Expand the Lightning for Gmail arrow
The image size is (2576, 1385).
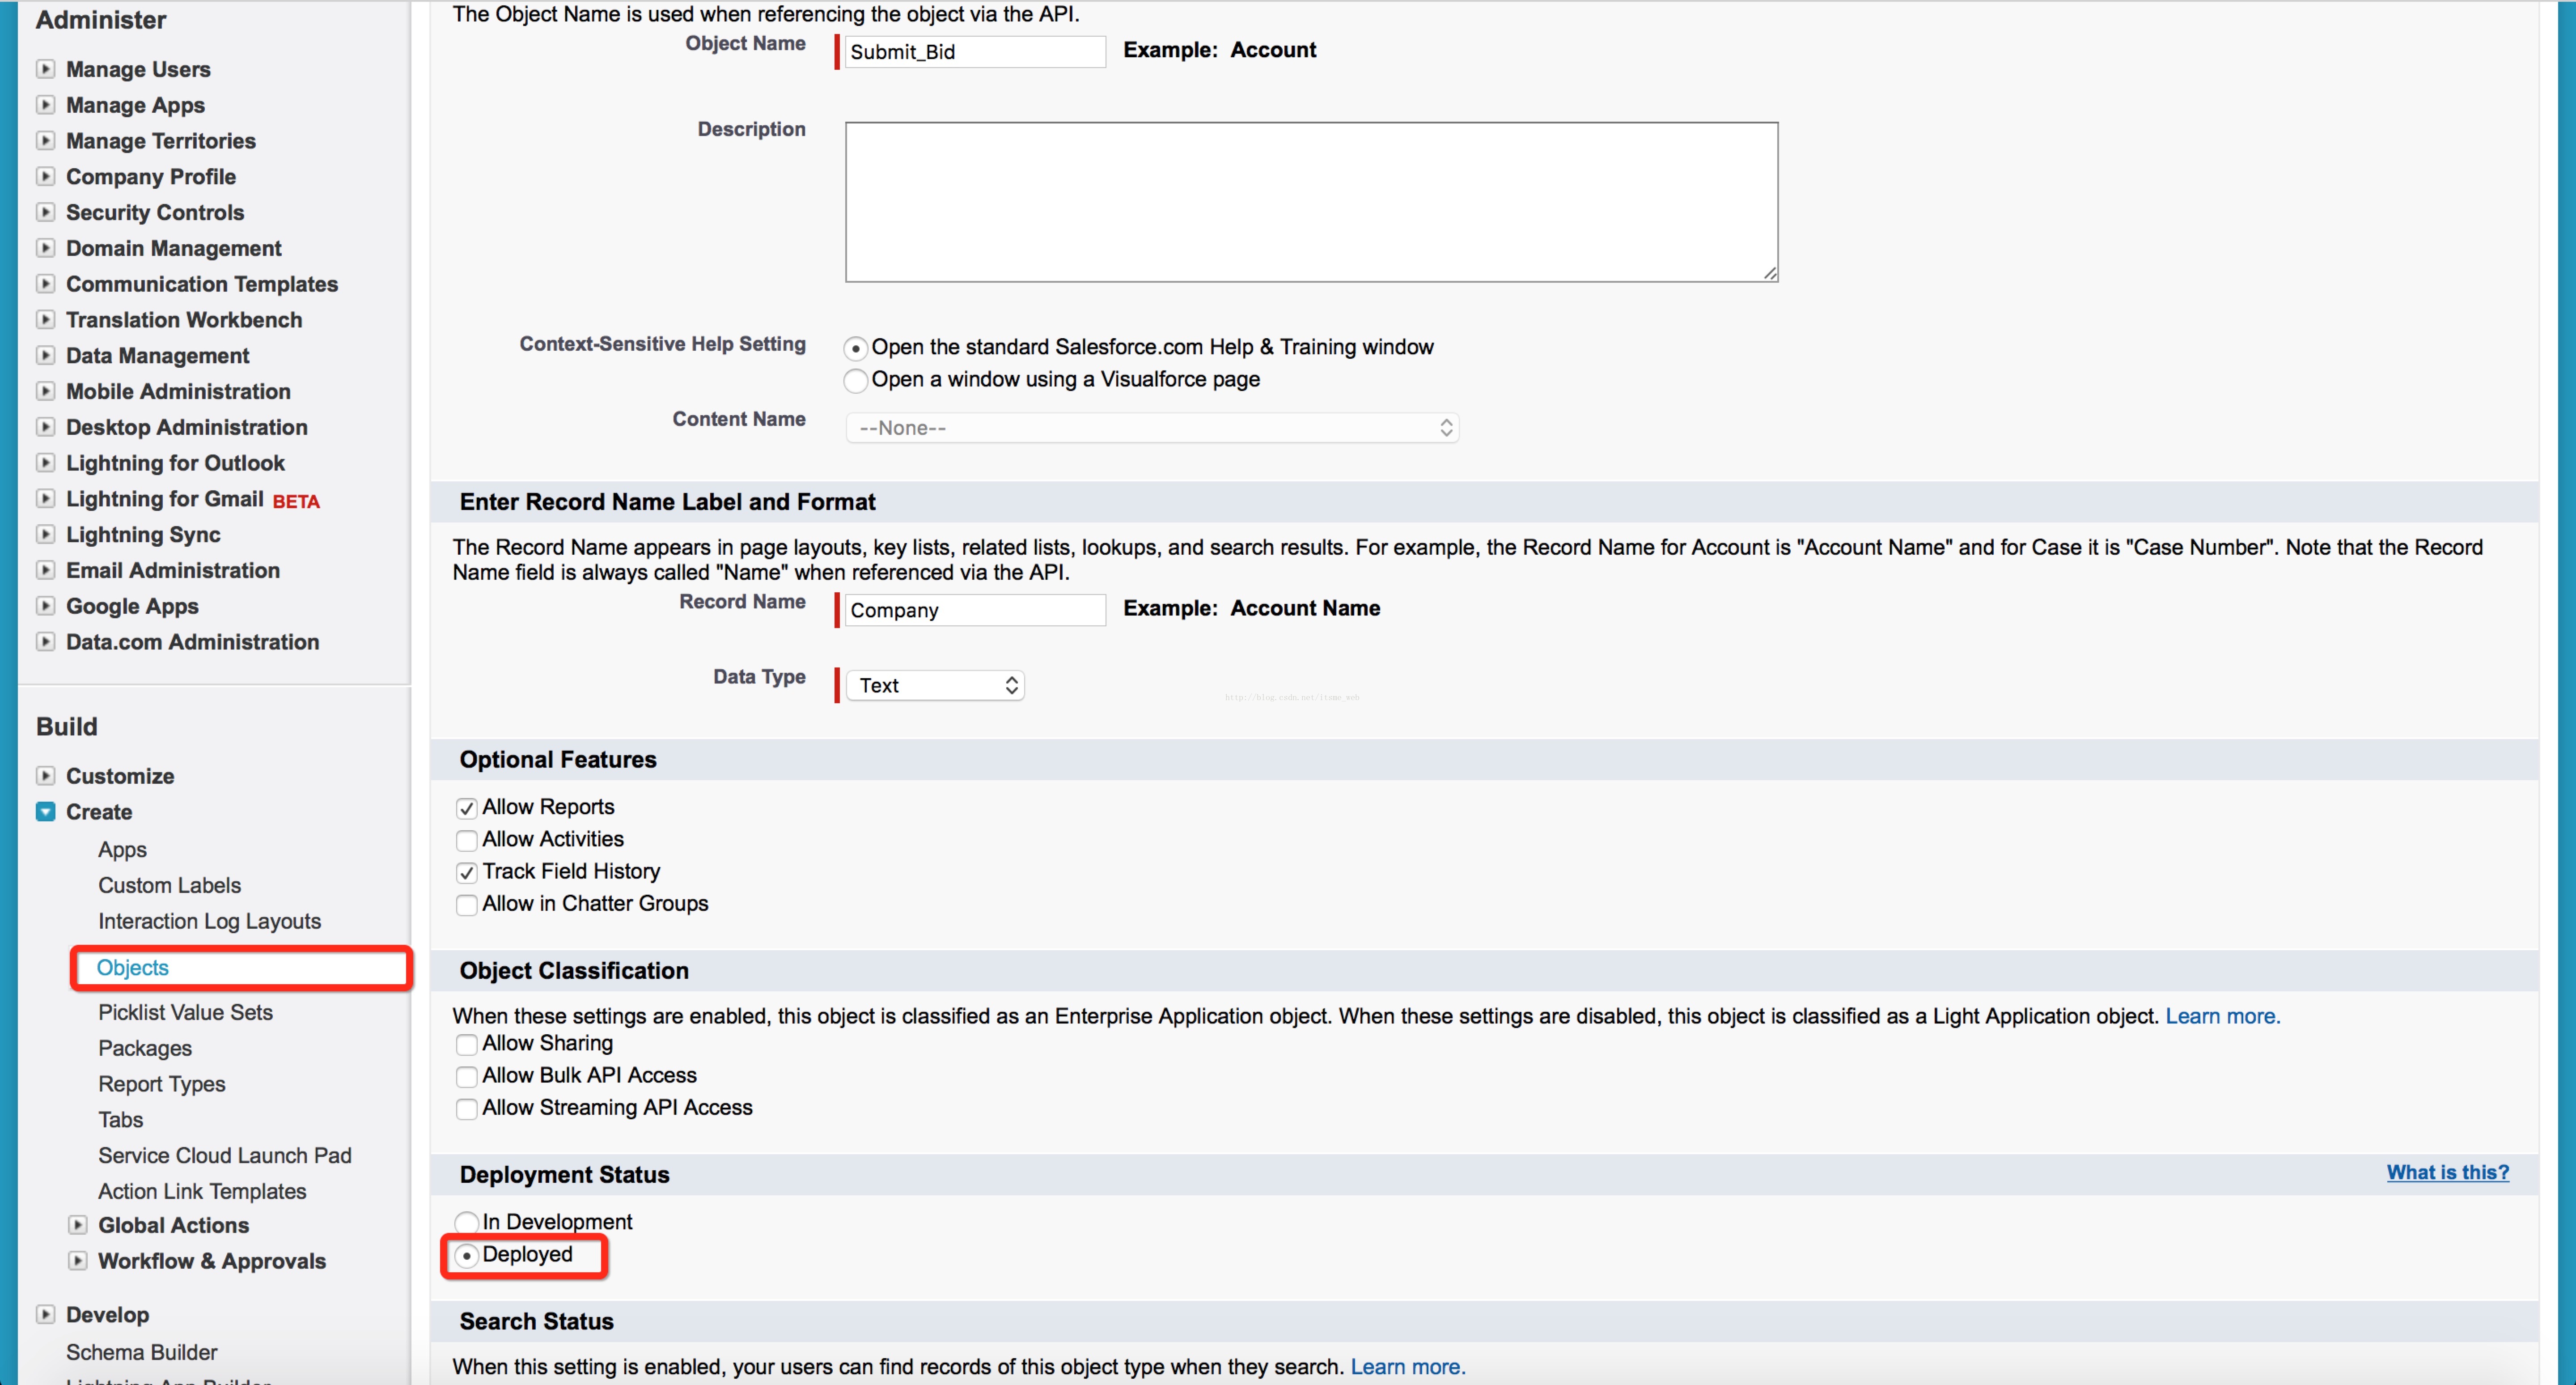point(45,499)
